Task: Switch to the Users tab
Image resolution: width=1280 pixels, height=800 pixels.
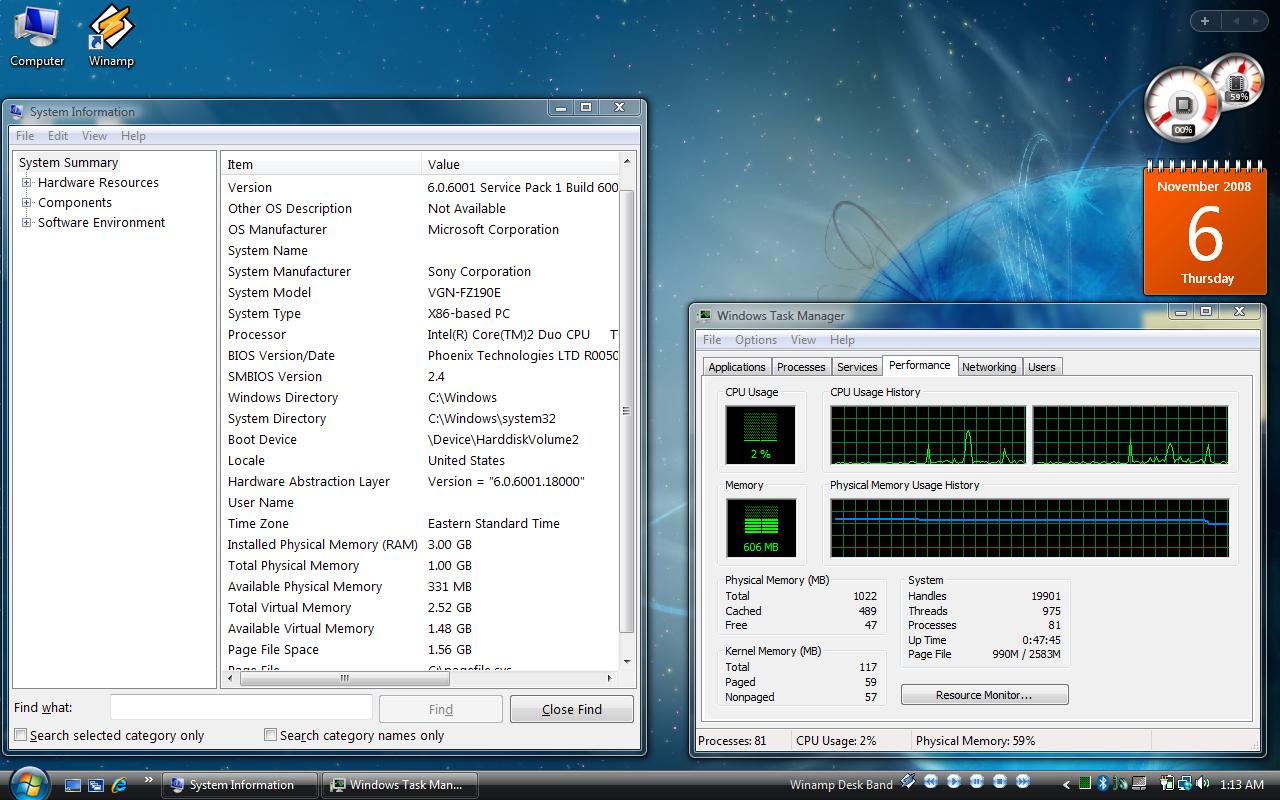Action: click(x=1042, y=367)
